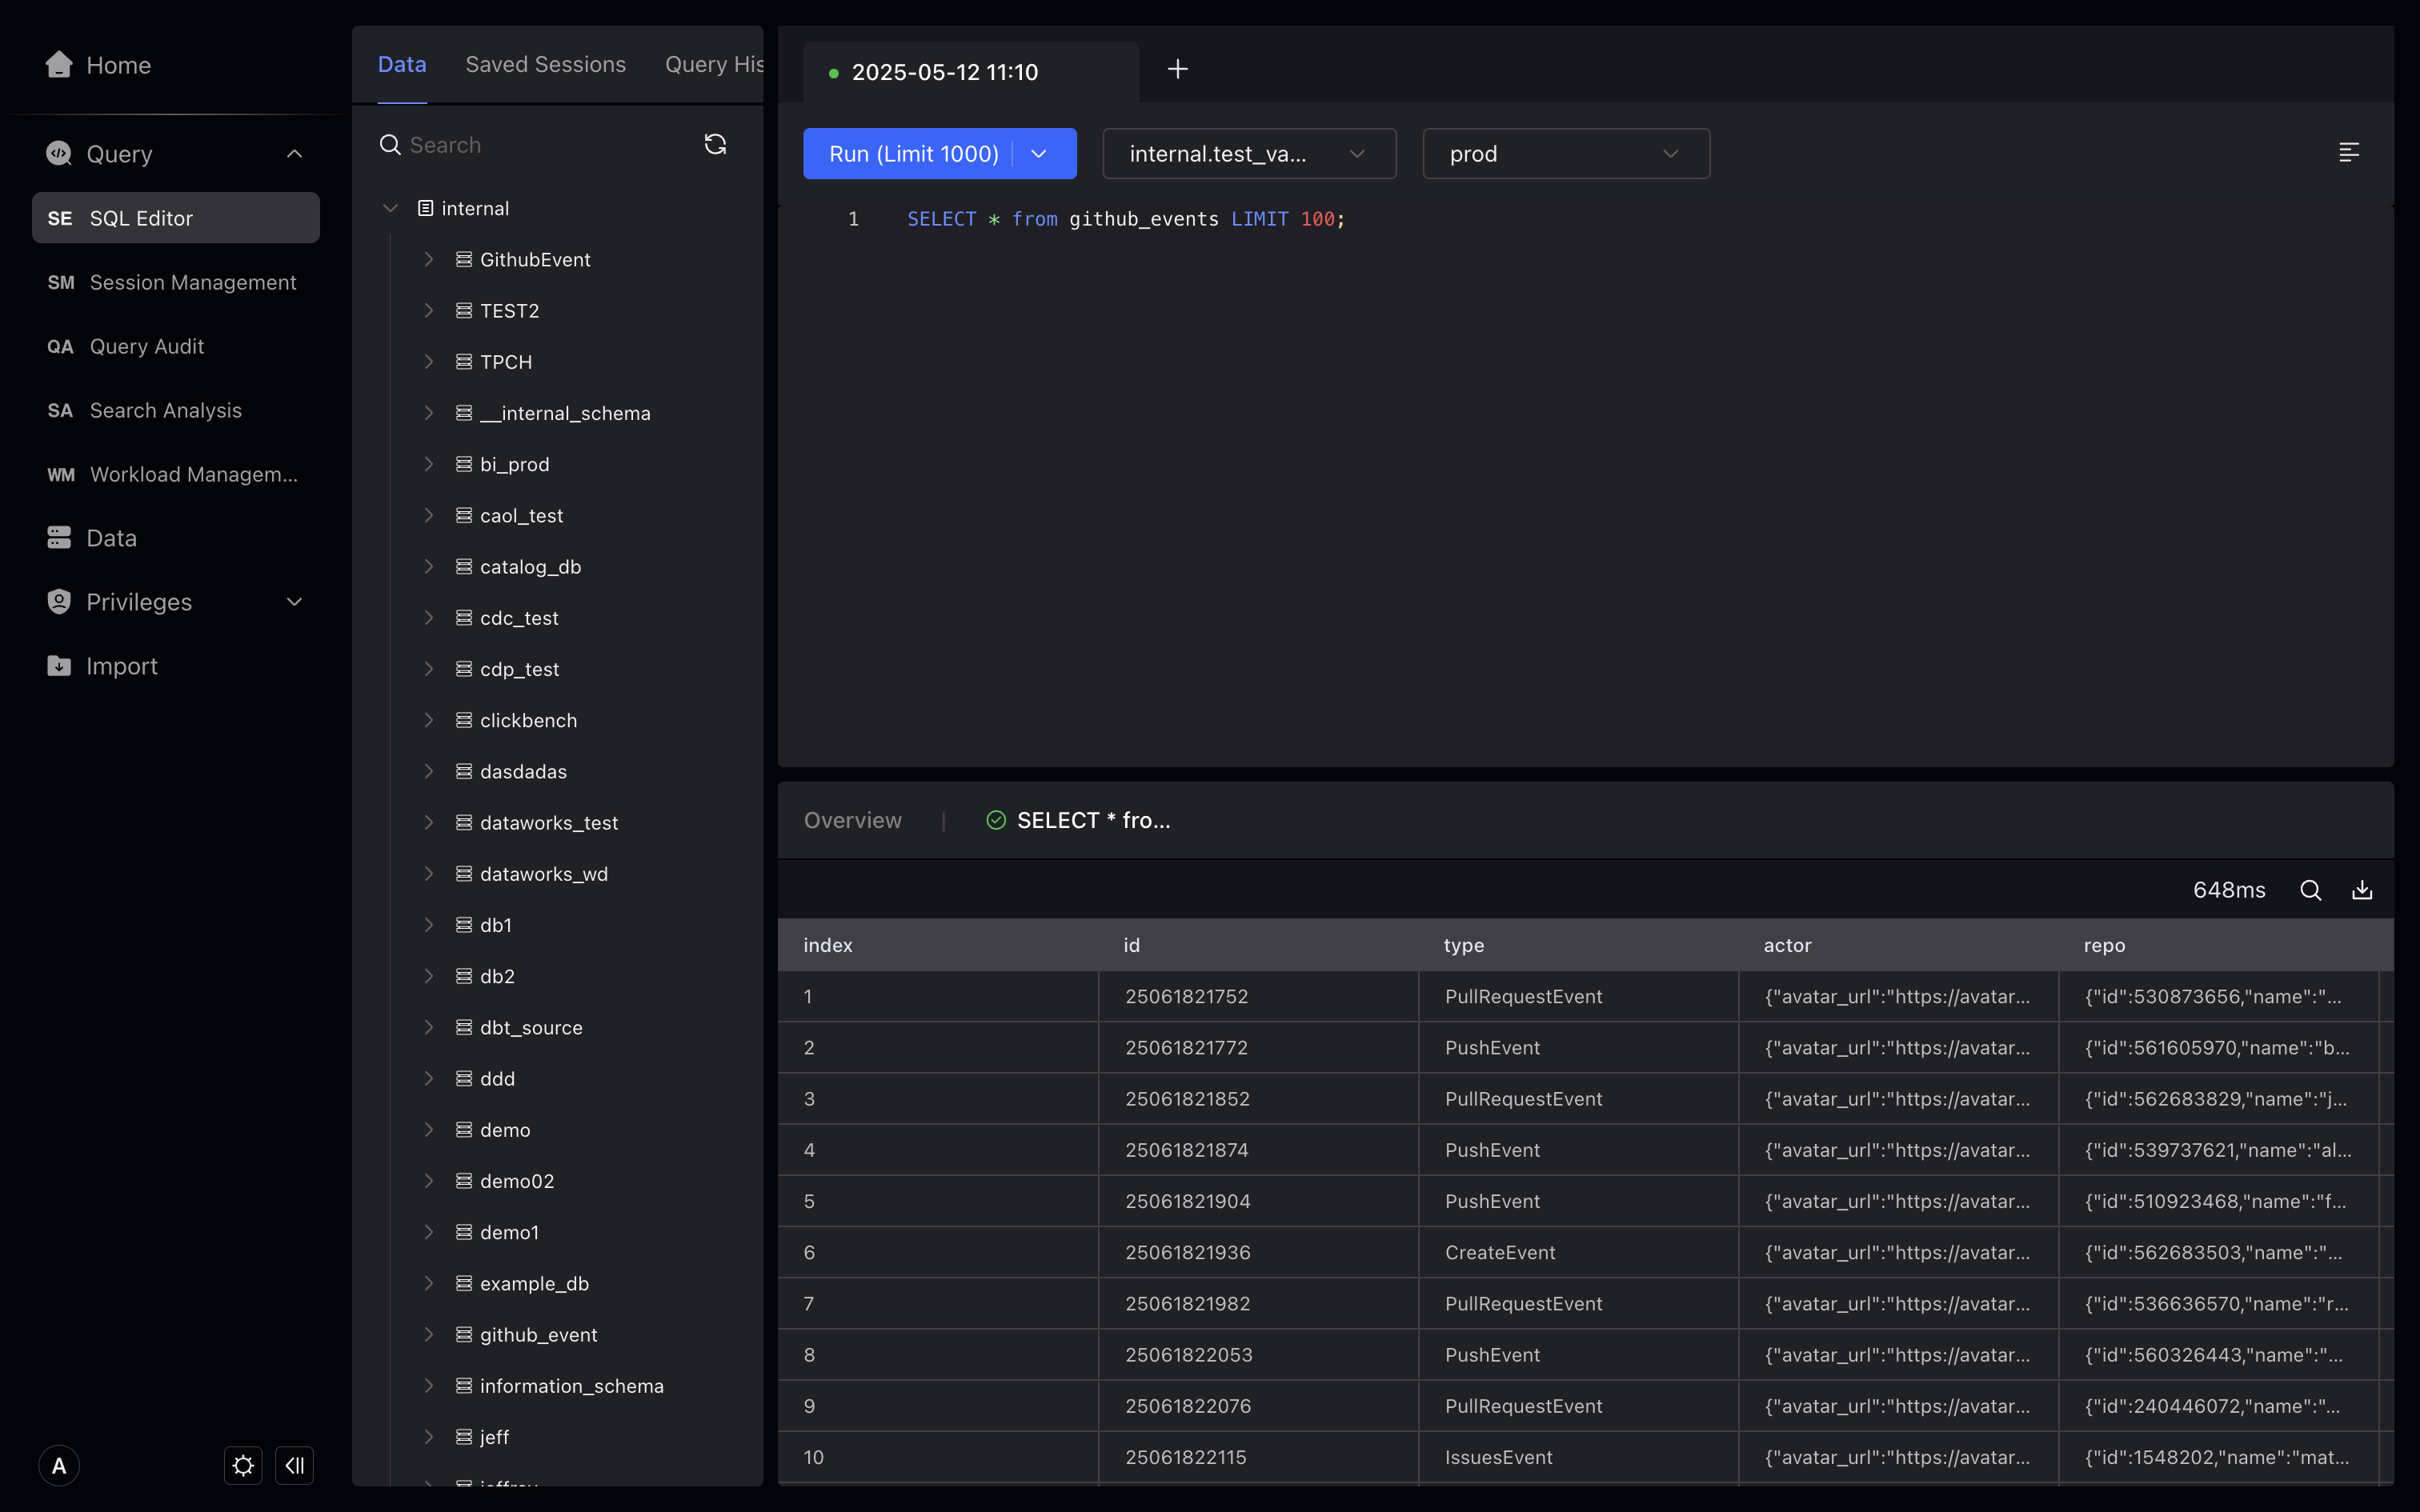Image resolution: width=2420 pixels, height=1512 pixels.
Task: Open the Data section icon in sidebar
Action: click(x=59, y=538)
